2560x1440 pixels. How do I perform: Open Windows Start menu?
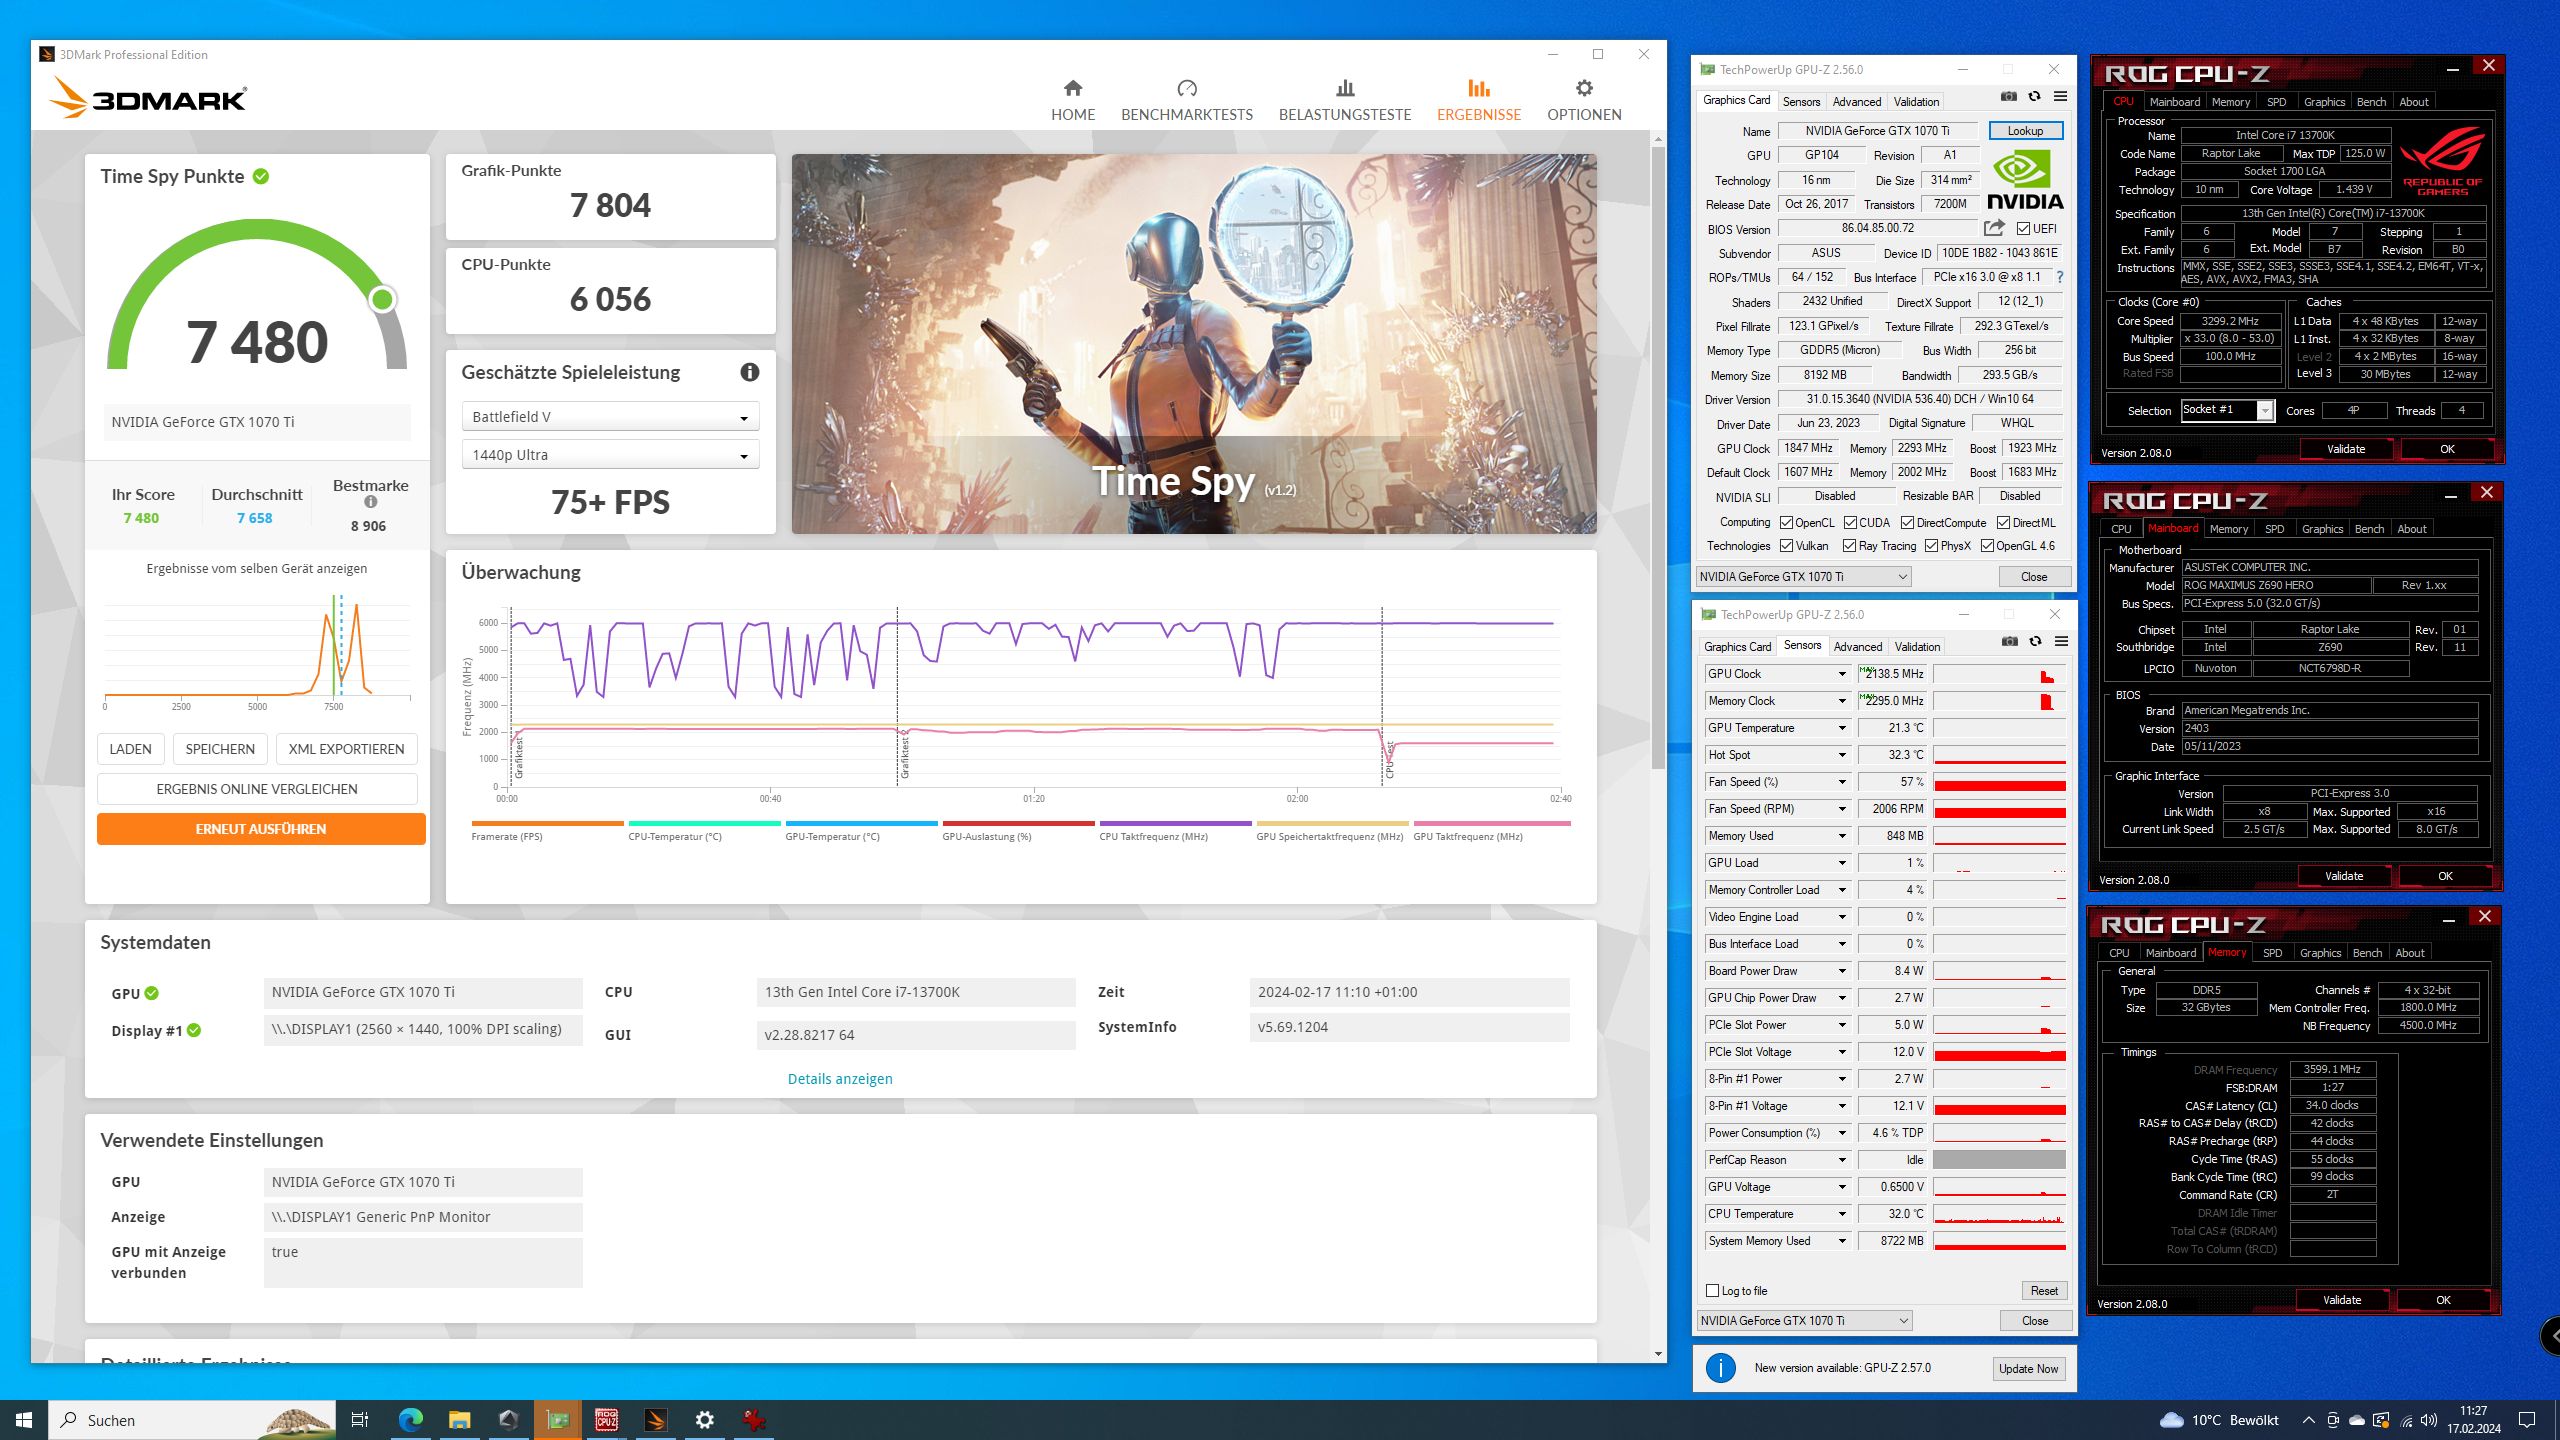(24, 1420)
